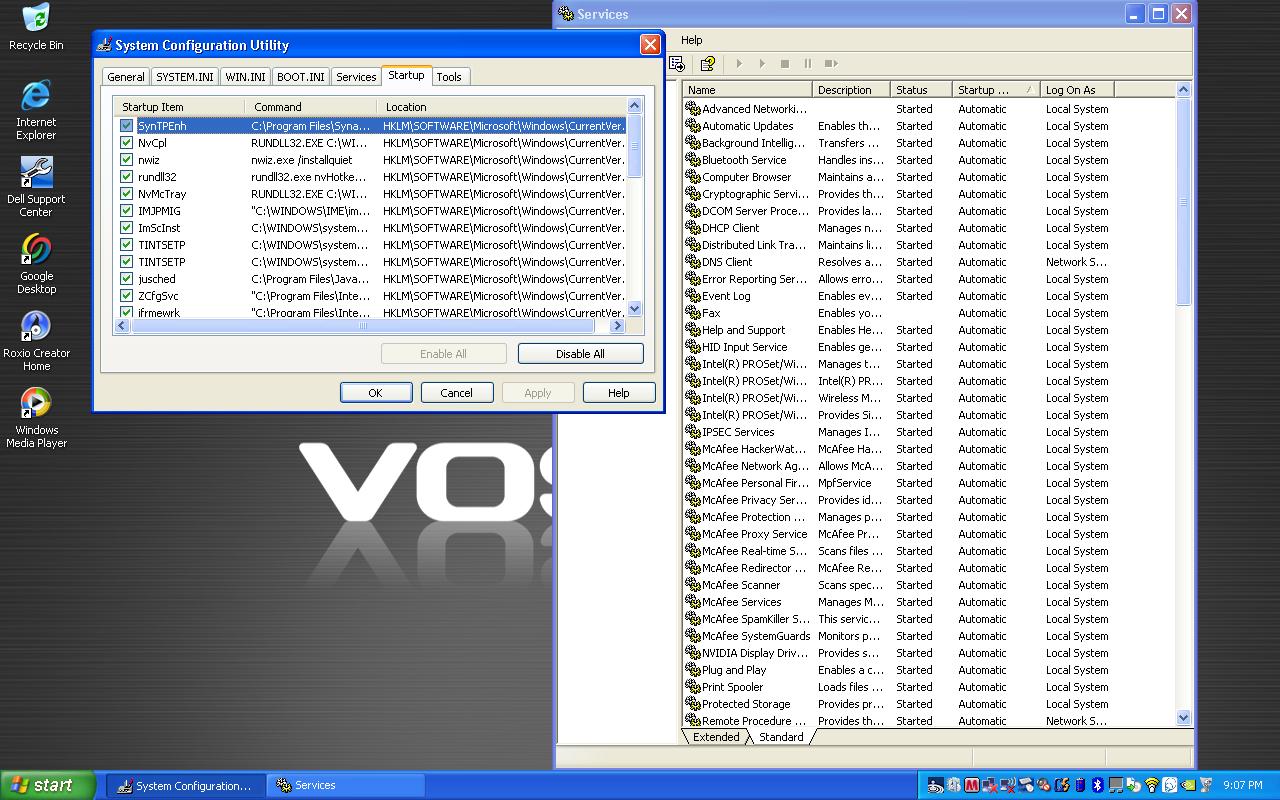This screenshot has width=1280, height=800.
Task: Select the Internet Explorer desktop icon
Action: point(36,110)
